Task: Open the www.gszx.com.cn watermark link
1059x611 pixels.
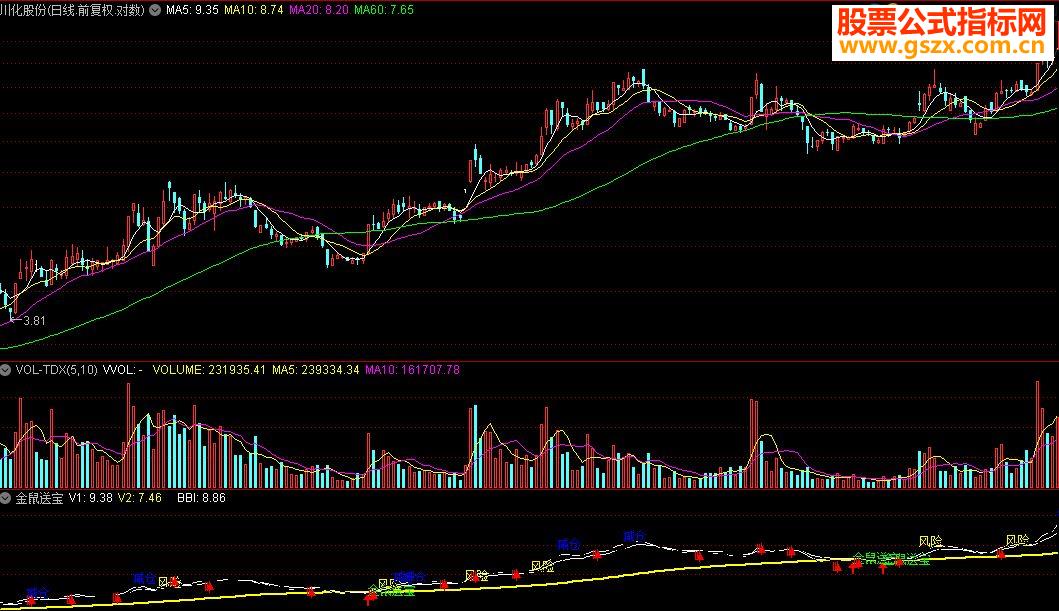Action: [x=942, y=47]
